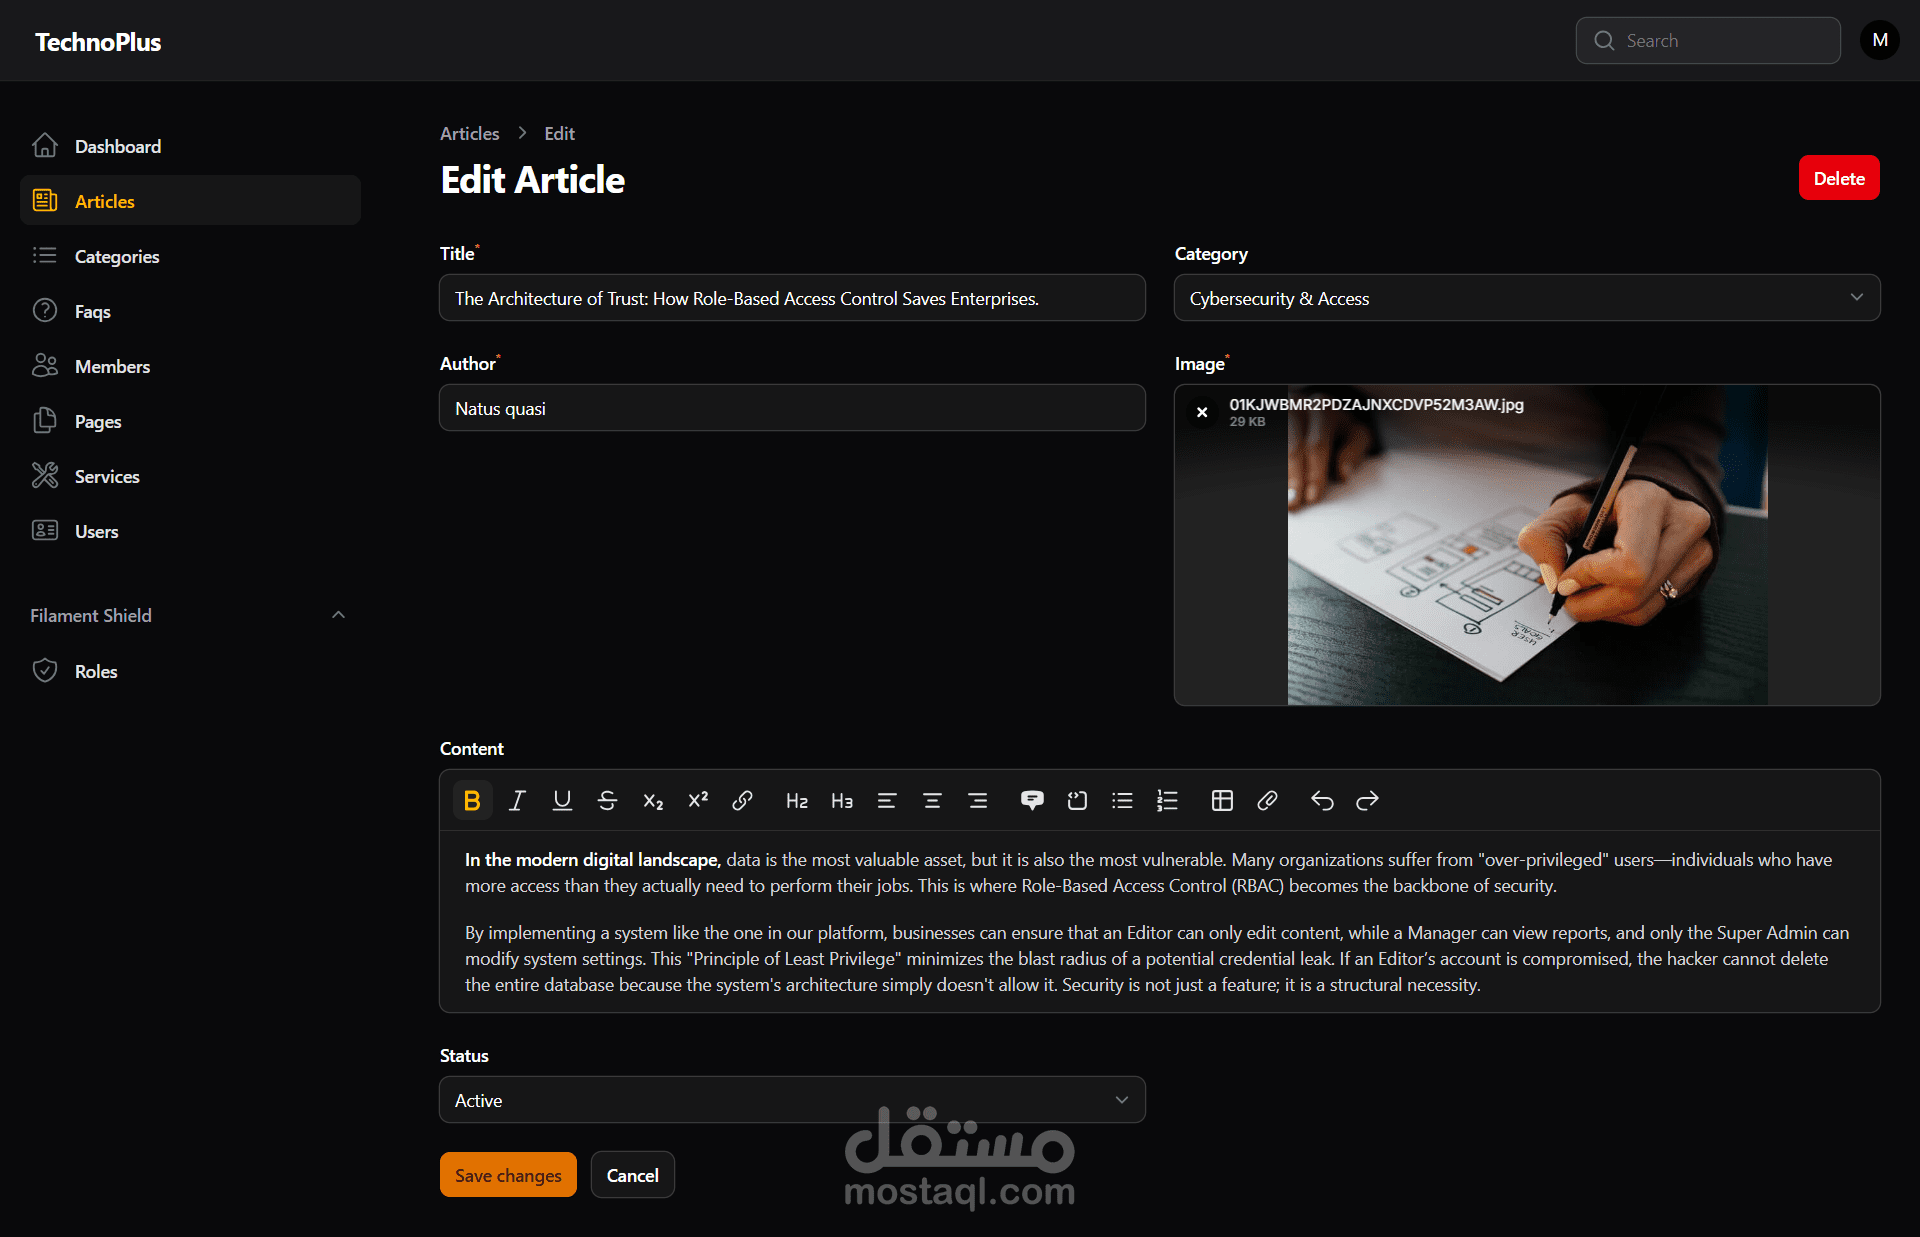Viewport: 1920px width, 1237px height.
Task: Click the numbered list icon
Action: tap(1167, 801)
